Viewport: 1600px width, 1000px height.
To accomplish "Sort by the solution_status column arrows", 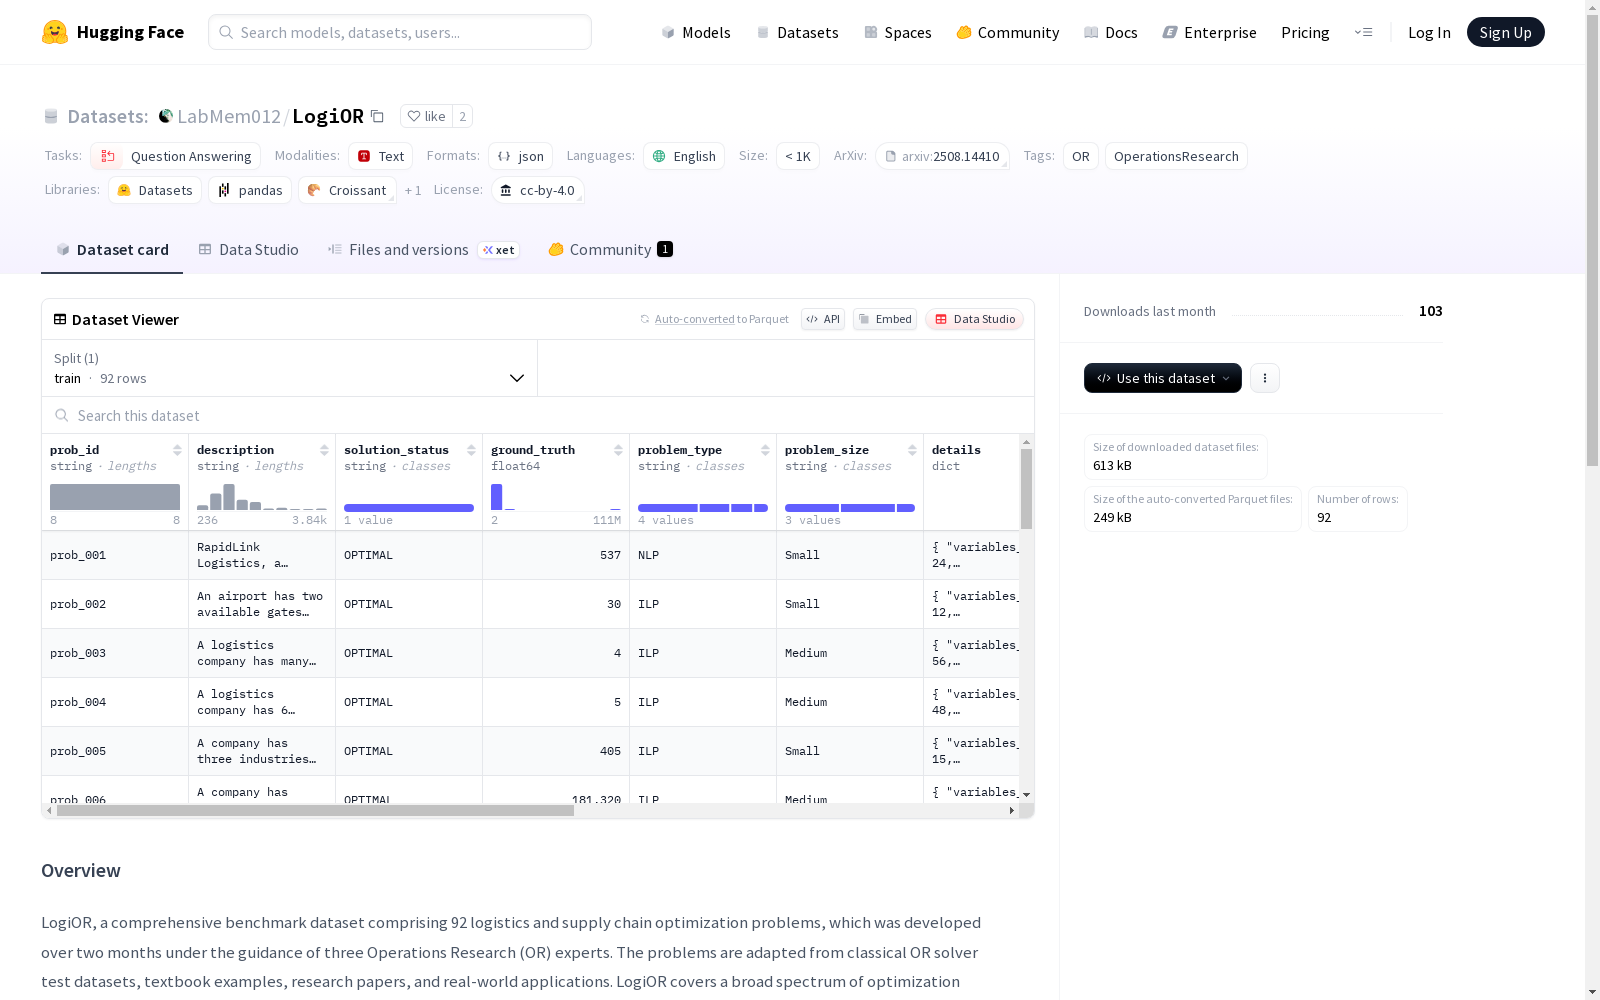I will [x=471, y=450].
